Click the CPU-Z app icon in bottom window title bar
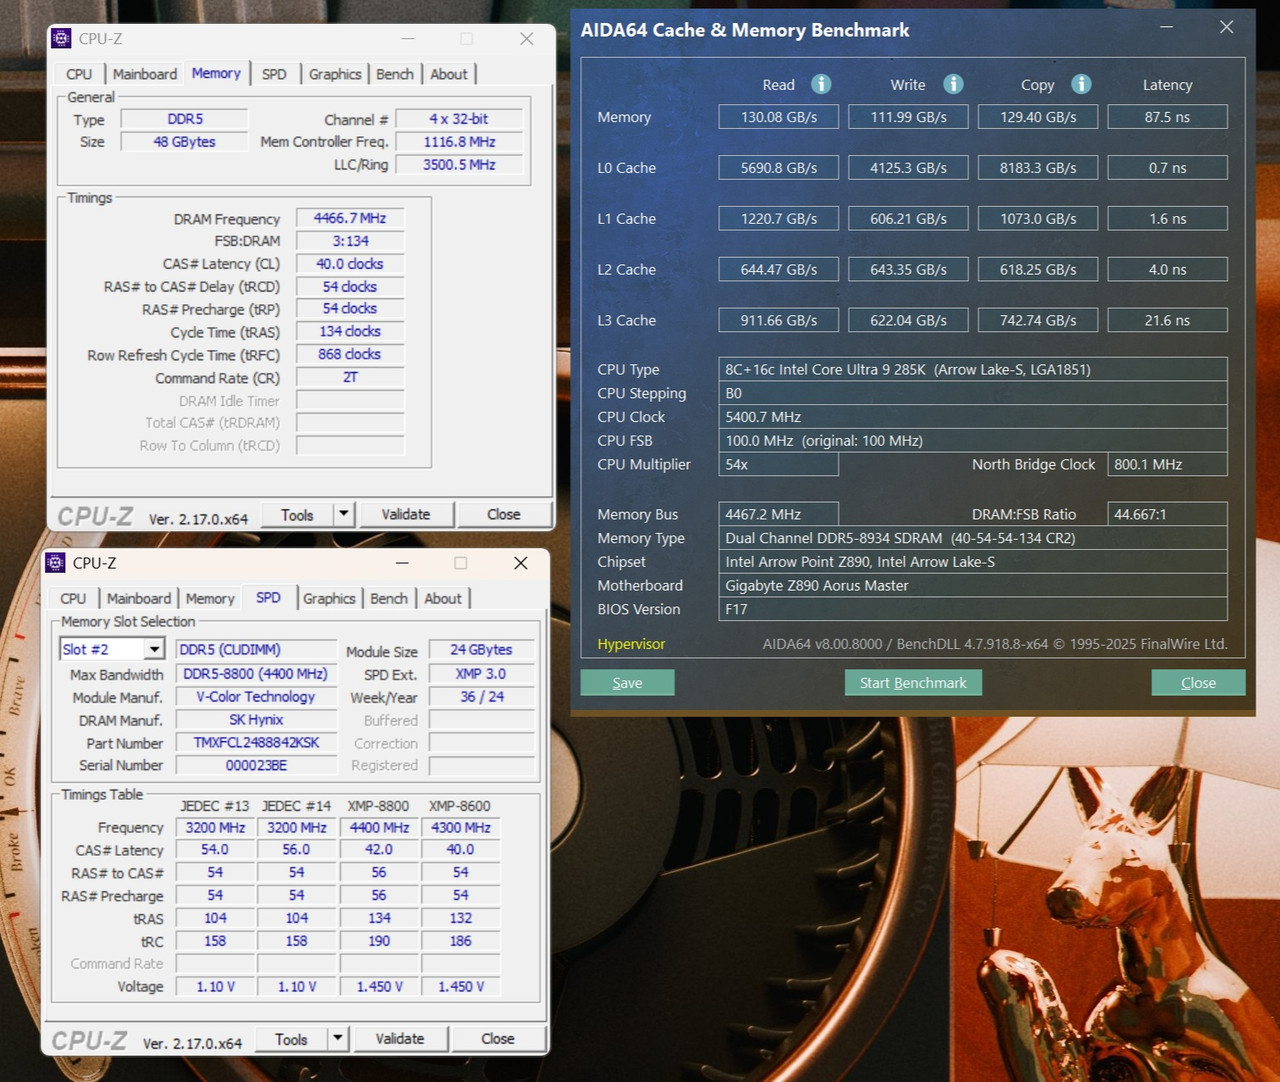The height and width of the screenshot is (1082, 1280). point(55,563)
